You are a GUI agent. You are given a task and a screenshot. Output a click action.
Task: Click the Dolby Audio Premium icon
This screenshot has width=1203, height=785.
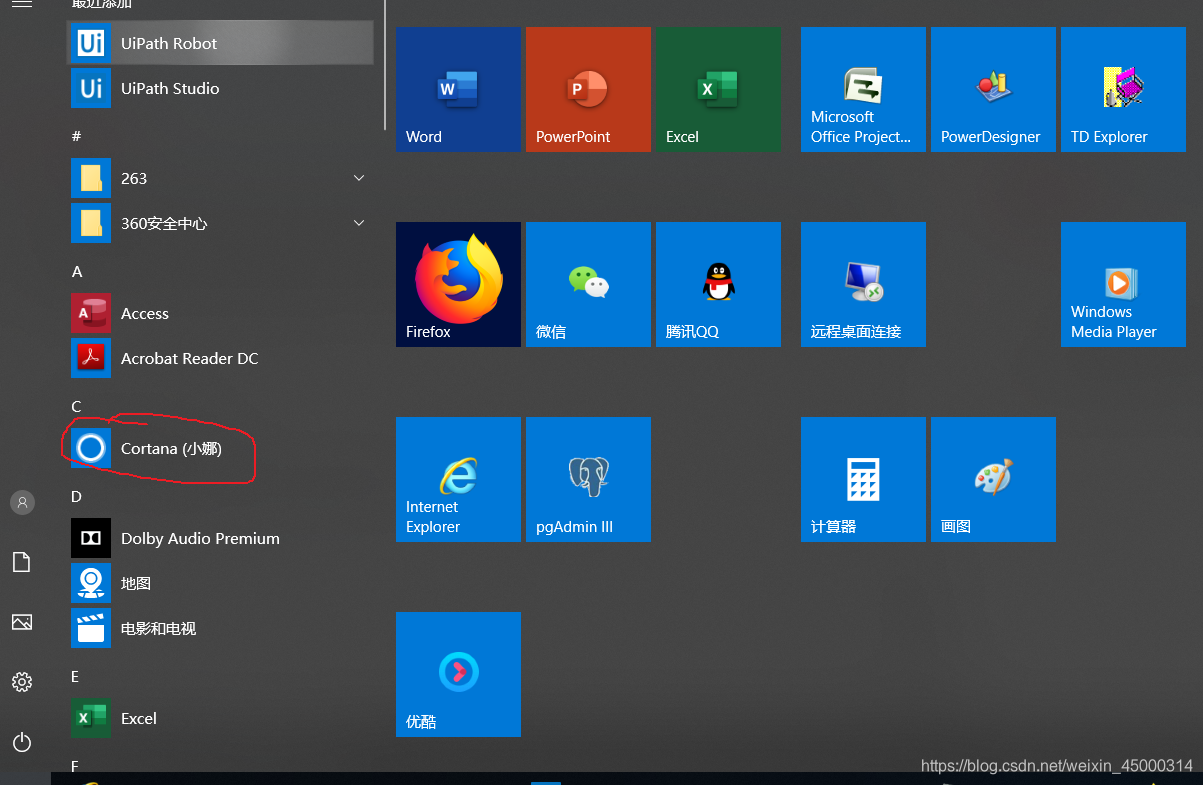pyautogui.click(x=91, y=538)
